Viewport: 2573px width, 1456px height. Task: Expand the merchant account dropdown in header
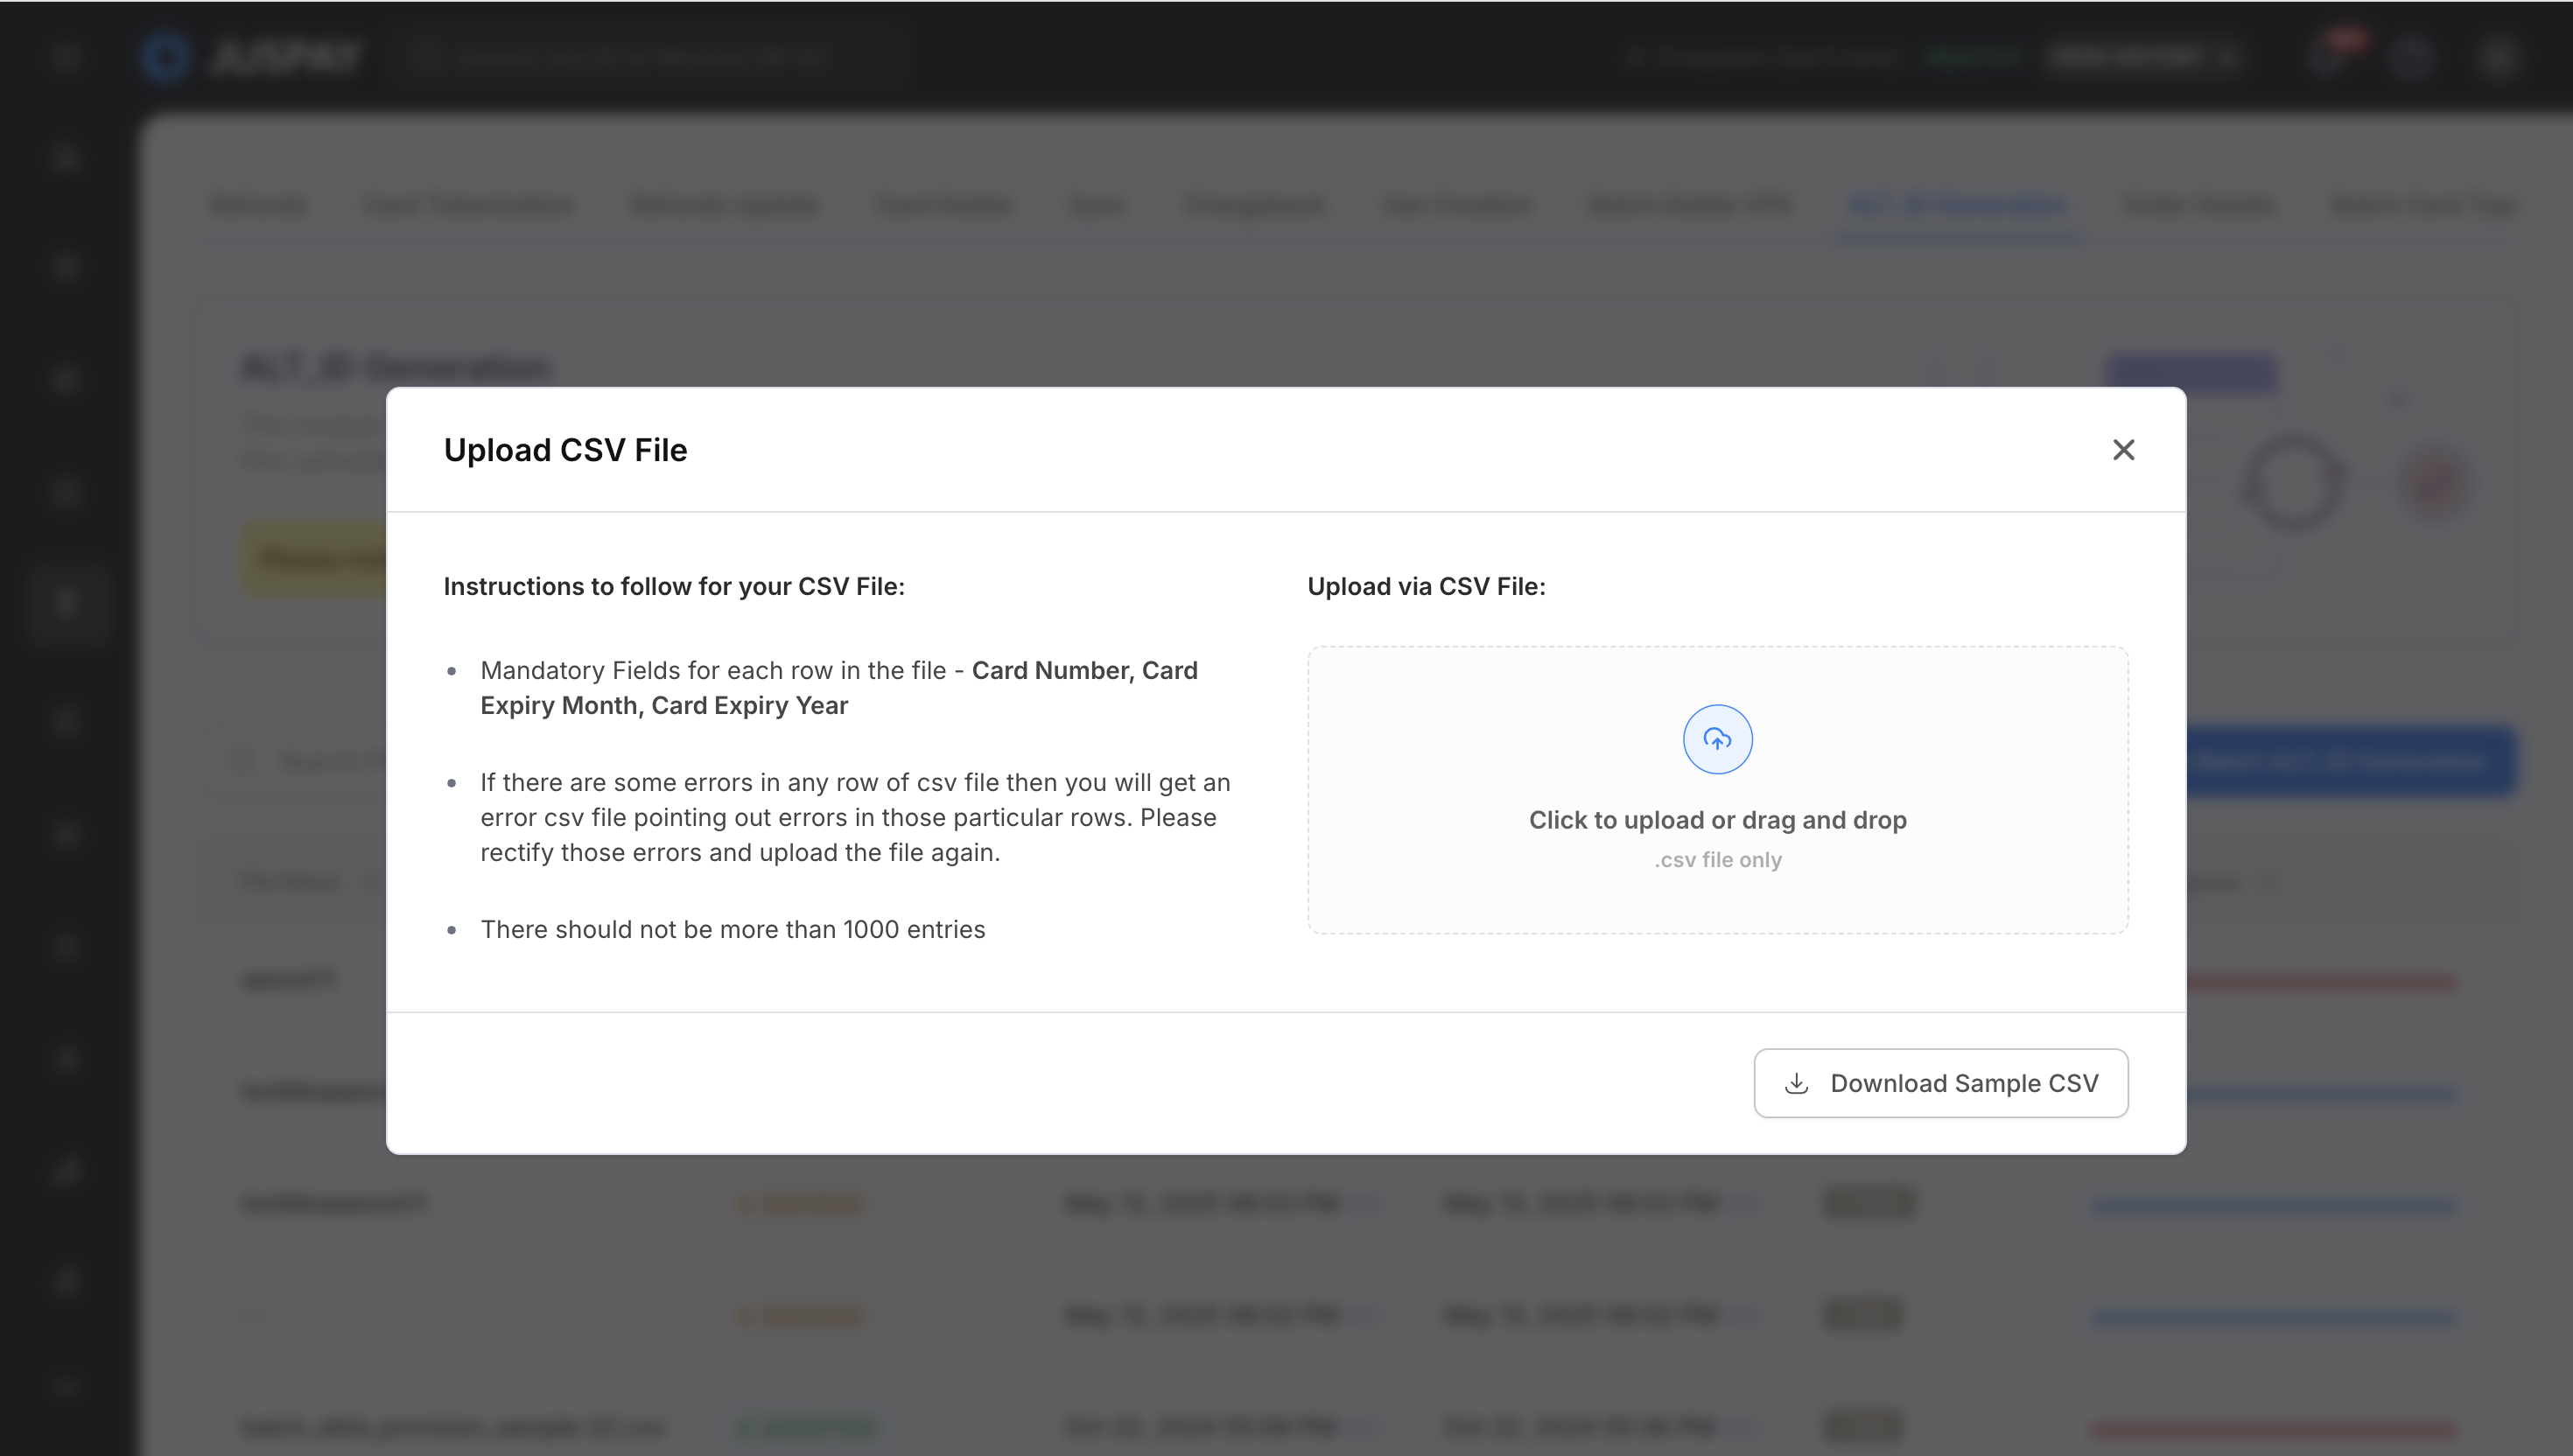[2140, 57]
